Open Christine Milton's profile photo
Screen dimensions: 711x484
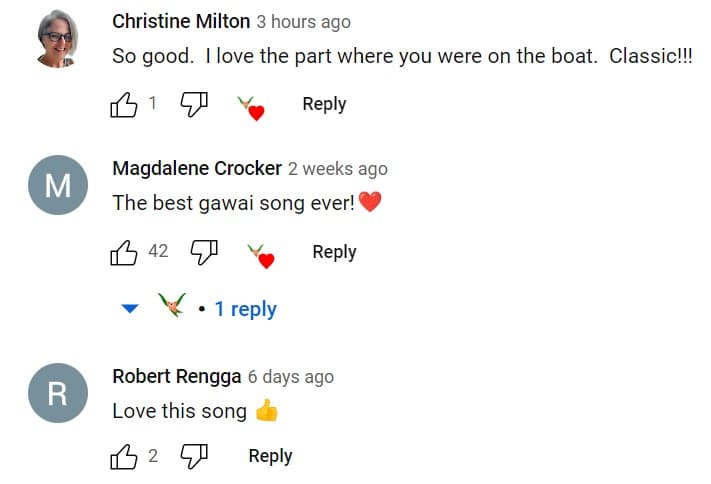pos(58,39)
